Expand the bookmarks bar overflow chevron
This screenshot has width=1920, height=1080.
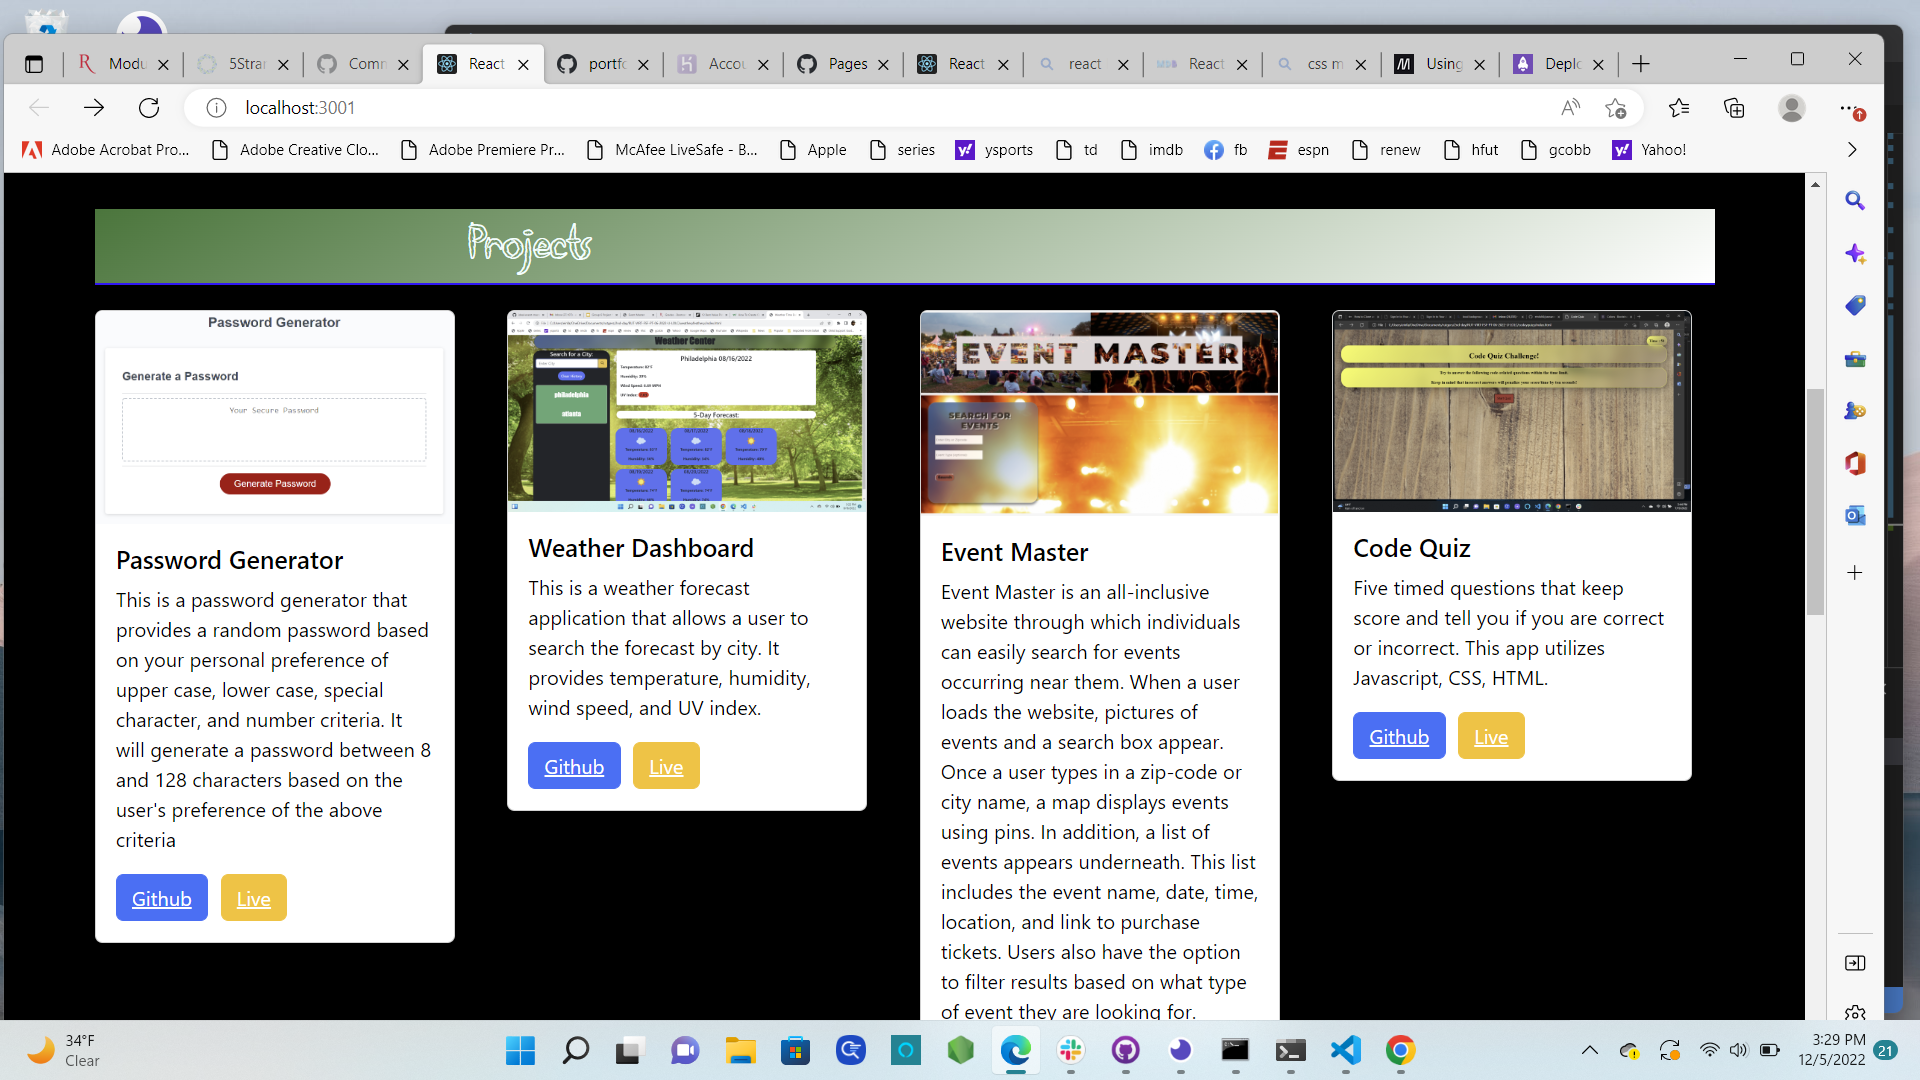tap(1852, 150)
